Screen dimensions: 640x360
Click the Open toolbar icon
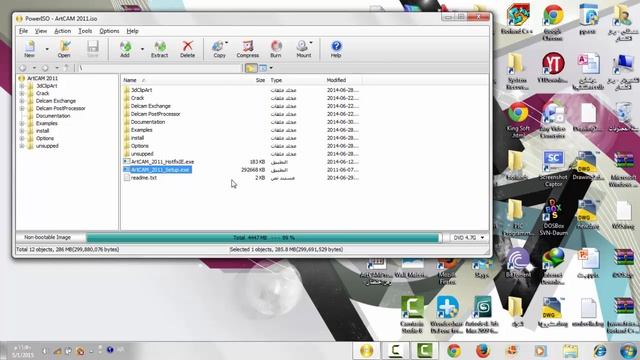(x=64, y=49)
